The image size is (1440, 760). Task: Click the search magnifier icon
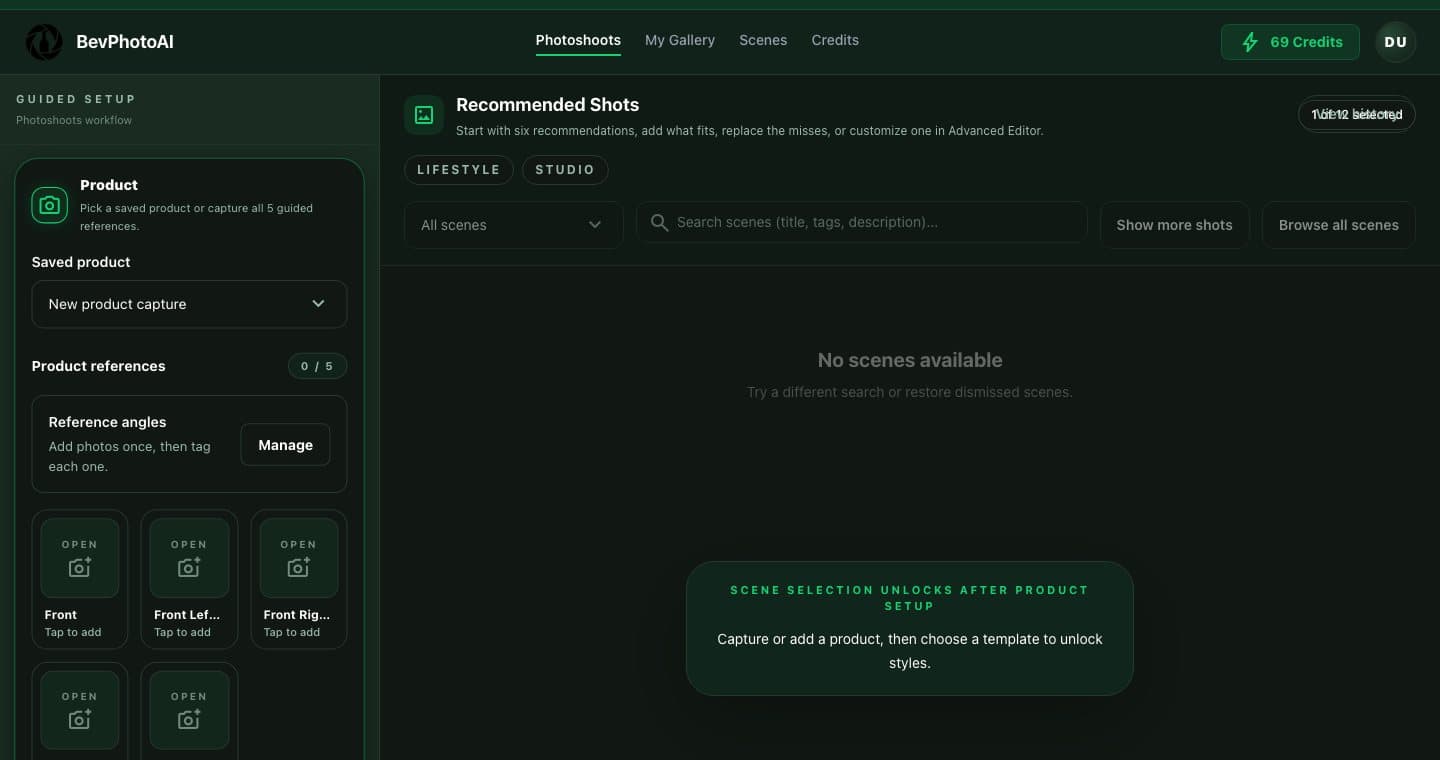click(659, 222)
